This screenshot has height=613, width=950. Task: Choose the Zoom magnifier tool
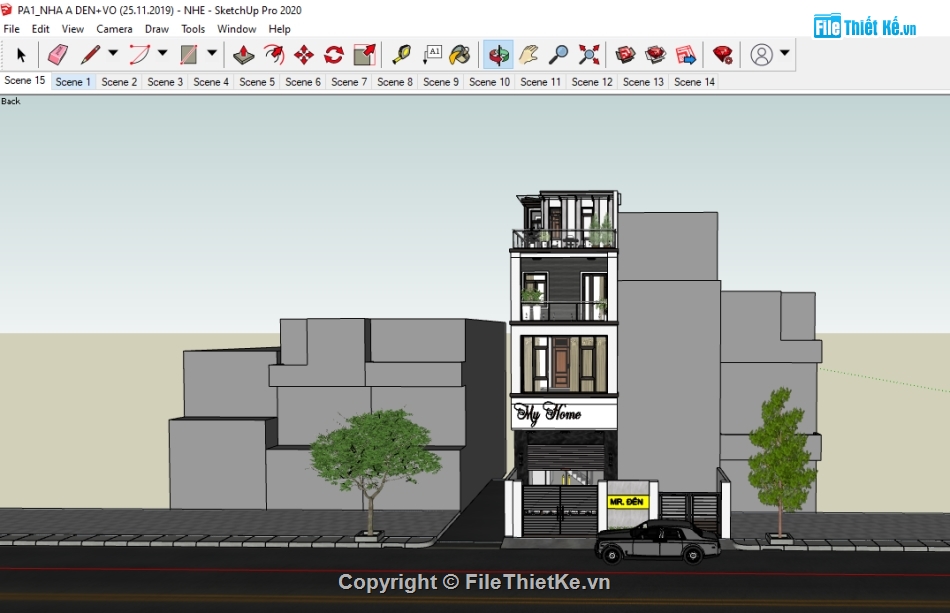point(559,55)
